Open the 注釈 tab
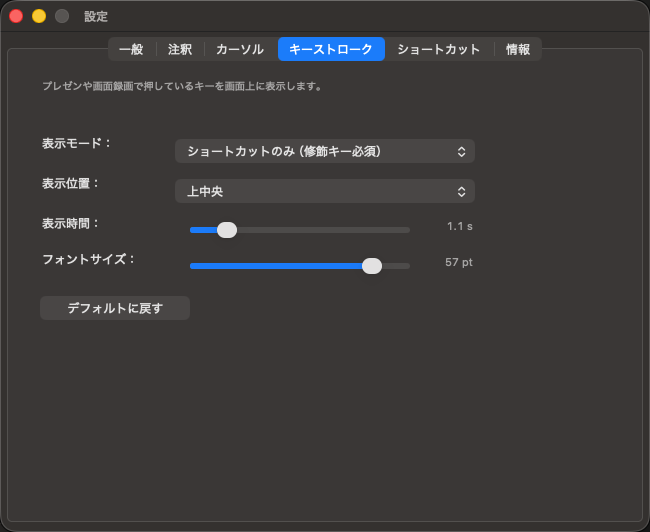 [180, 49]
